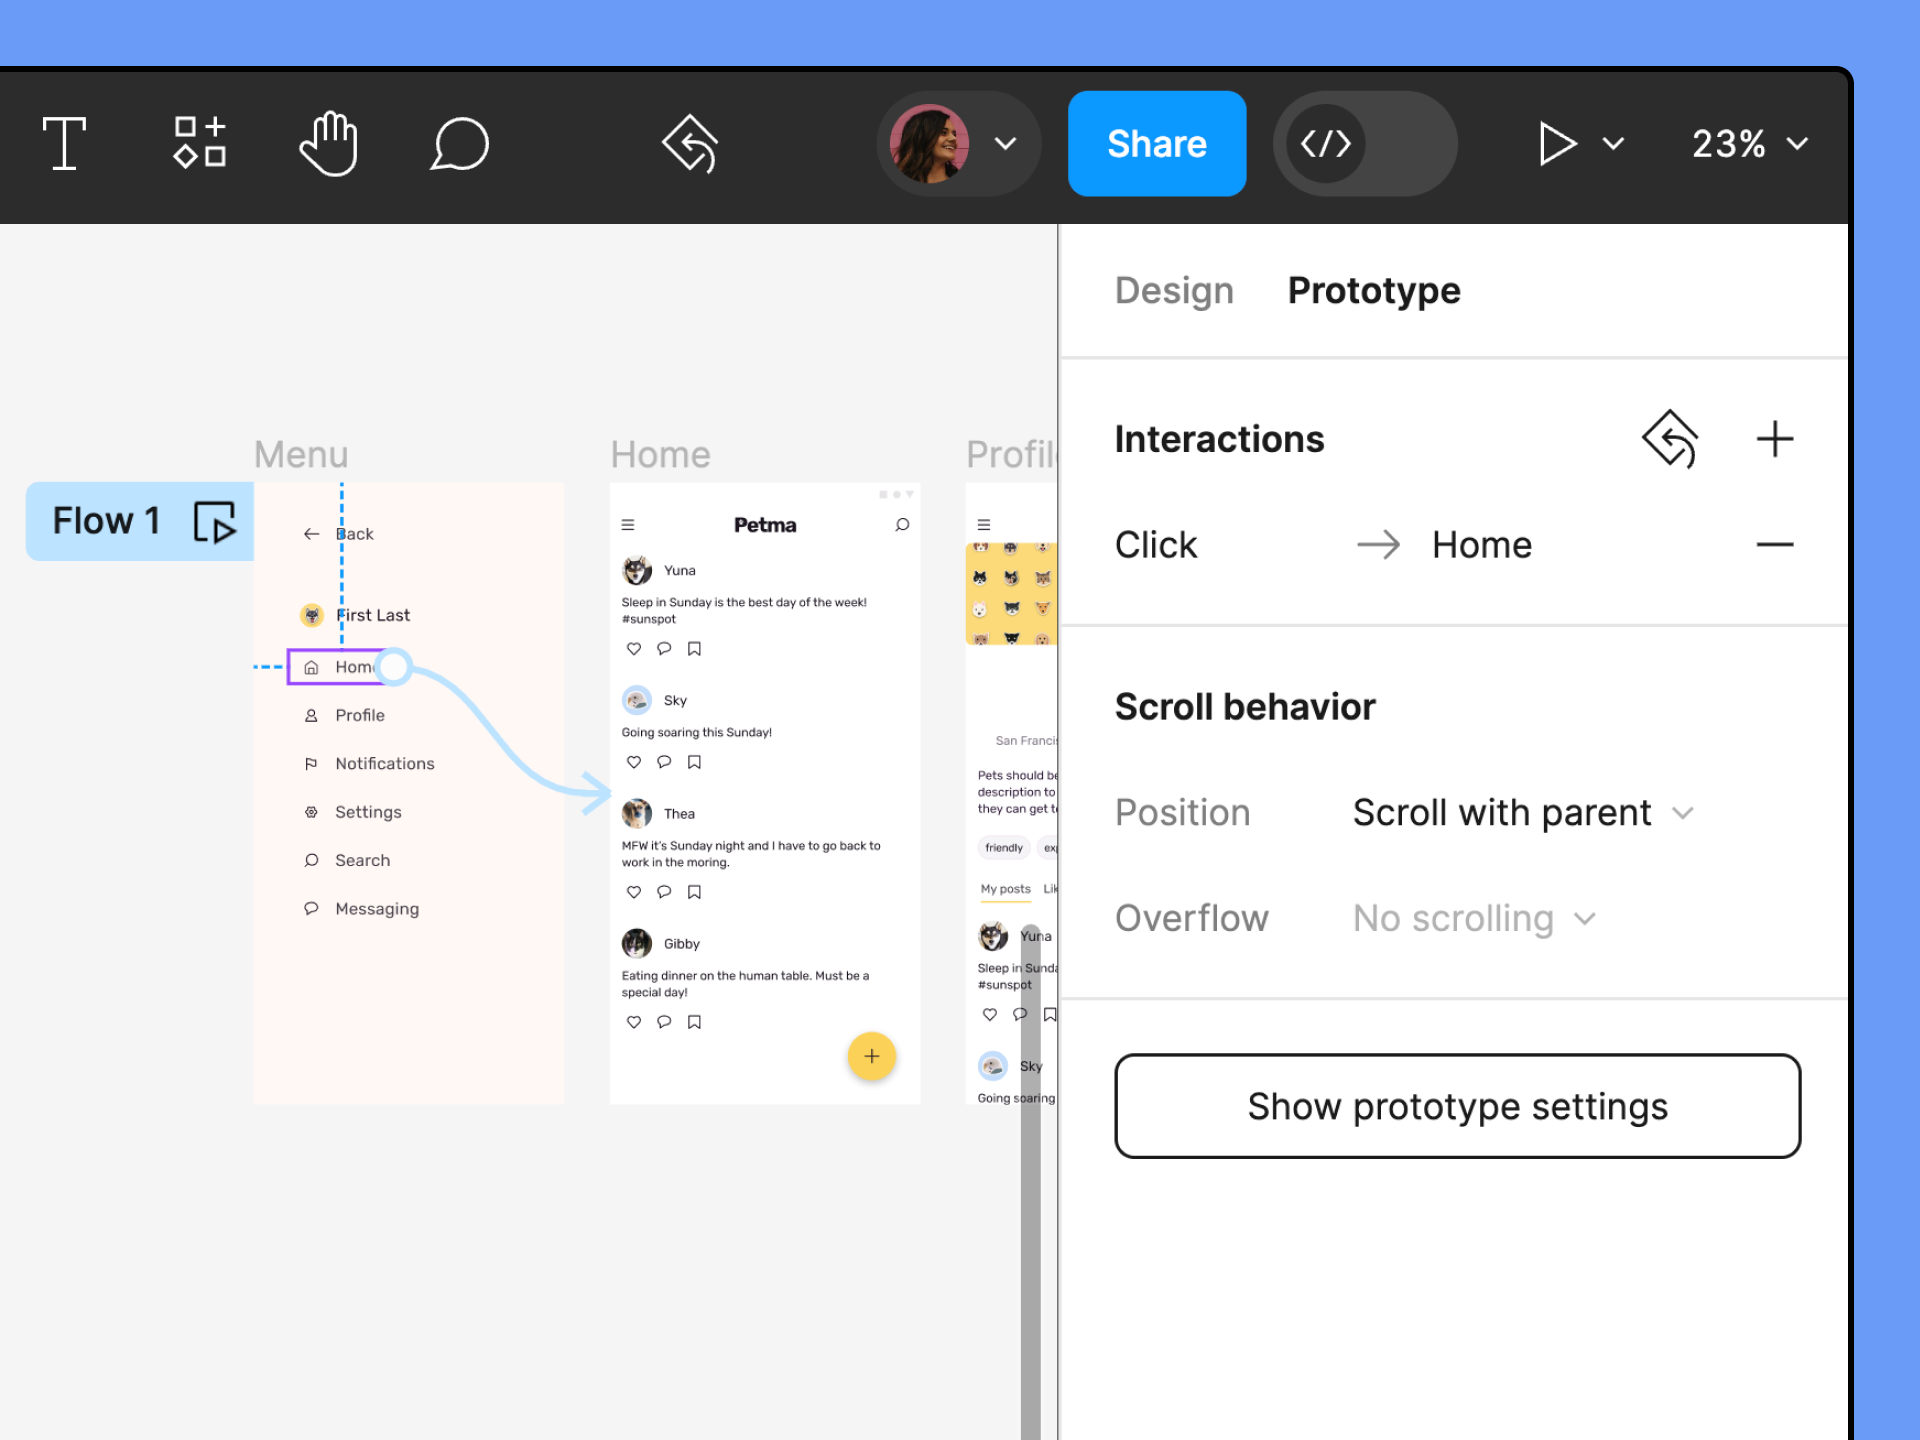The width and height of the screenshot is (1920, 1440).
Task: Open the 23% zoom dropdown
Action: coord(1750,143)
